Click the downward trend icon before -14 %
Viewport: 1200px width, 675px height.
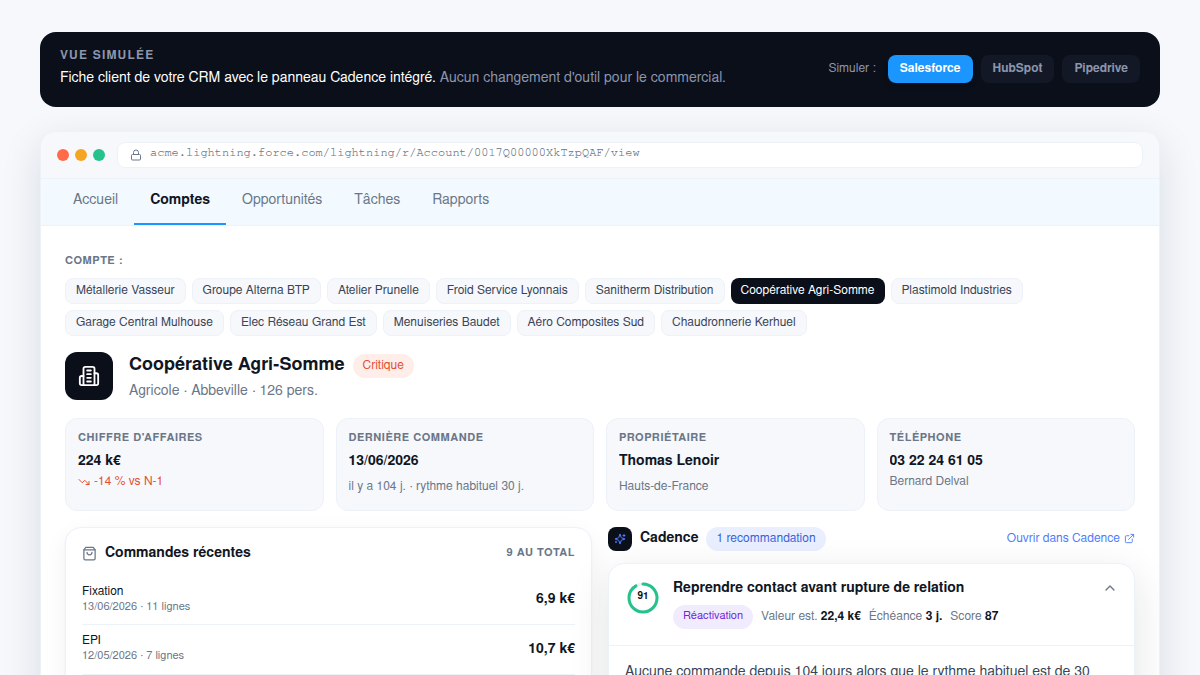[x=84, y=481]
